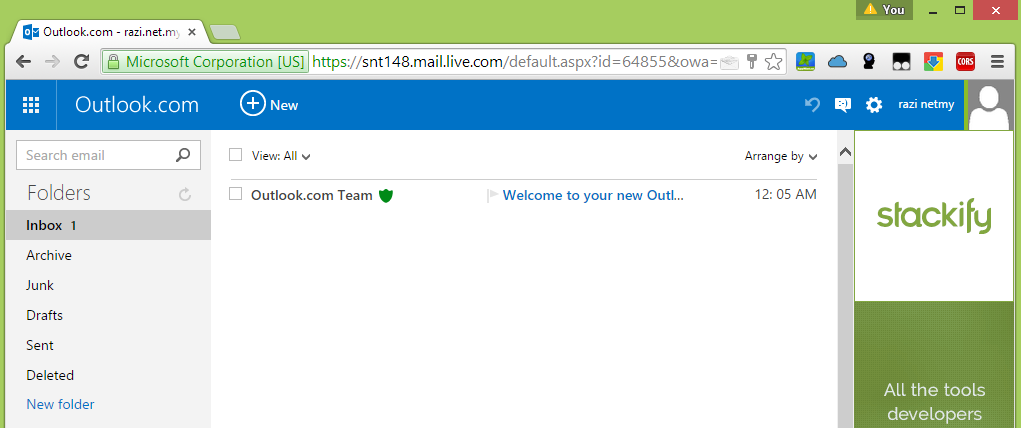The image size is (1021, 428).
Task: Open the razi netmy account menu
Action: [x=926, y=104]
